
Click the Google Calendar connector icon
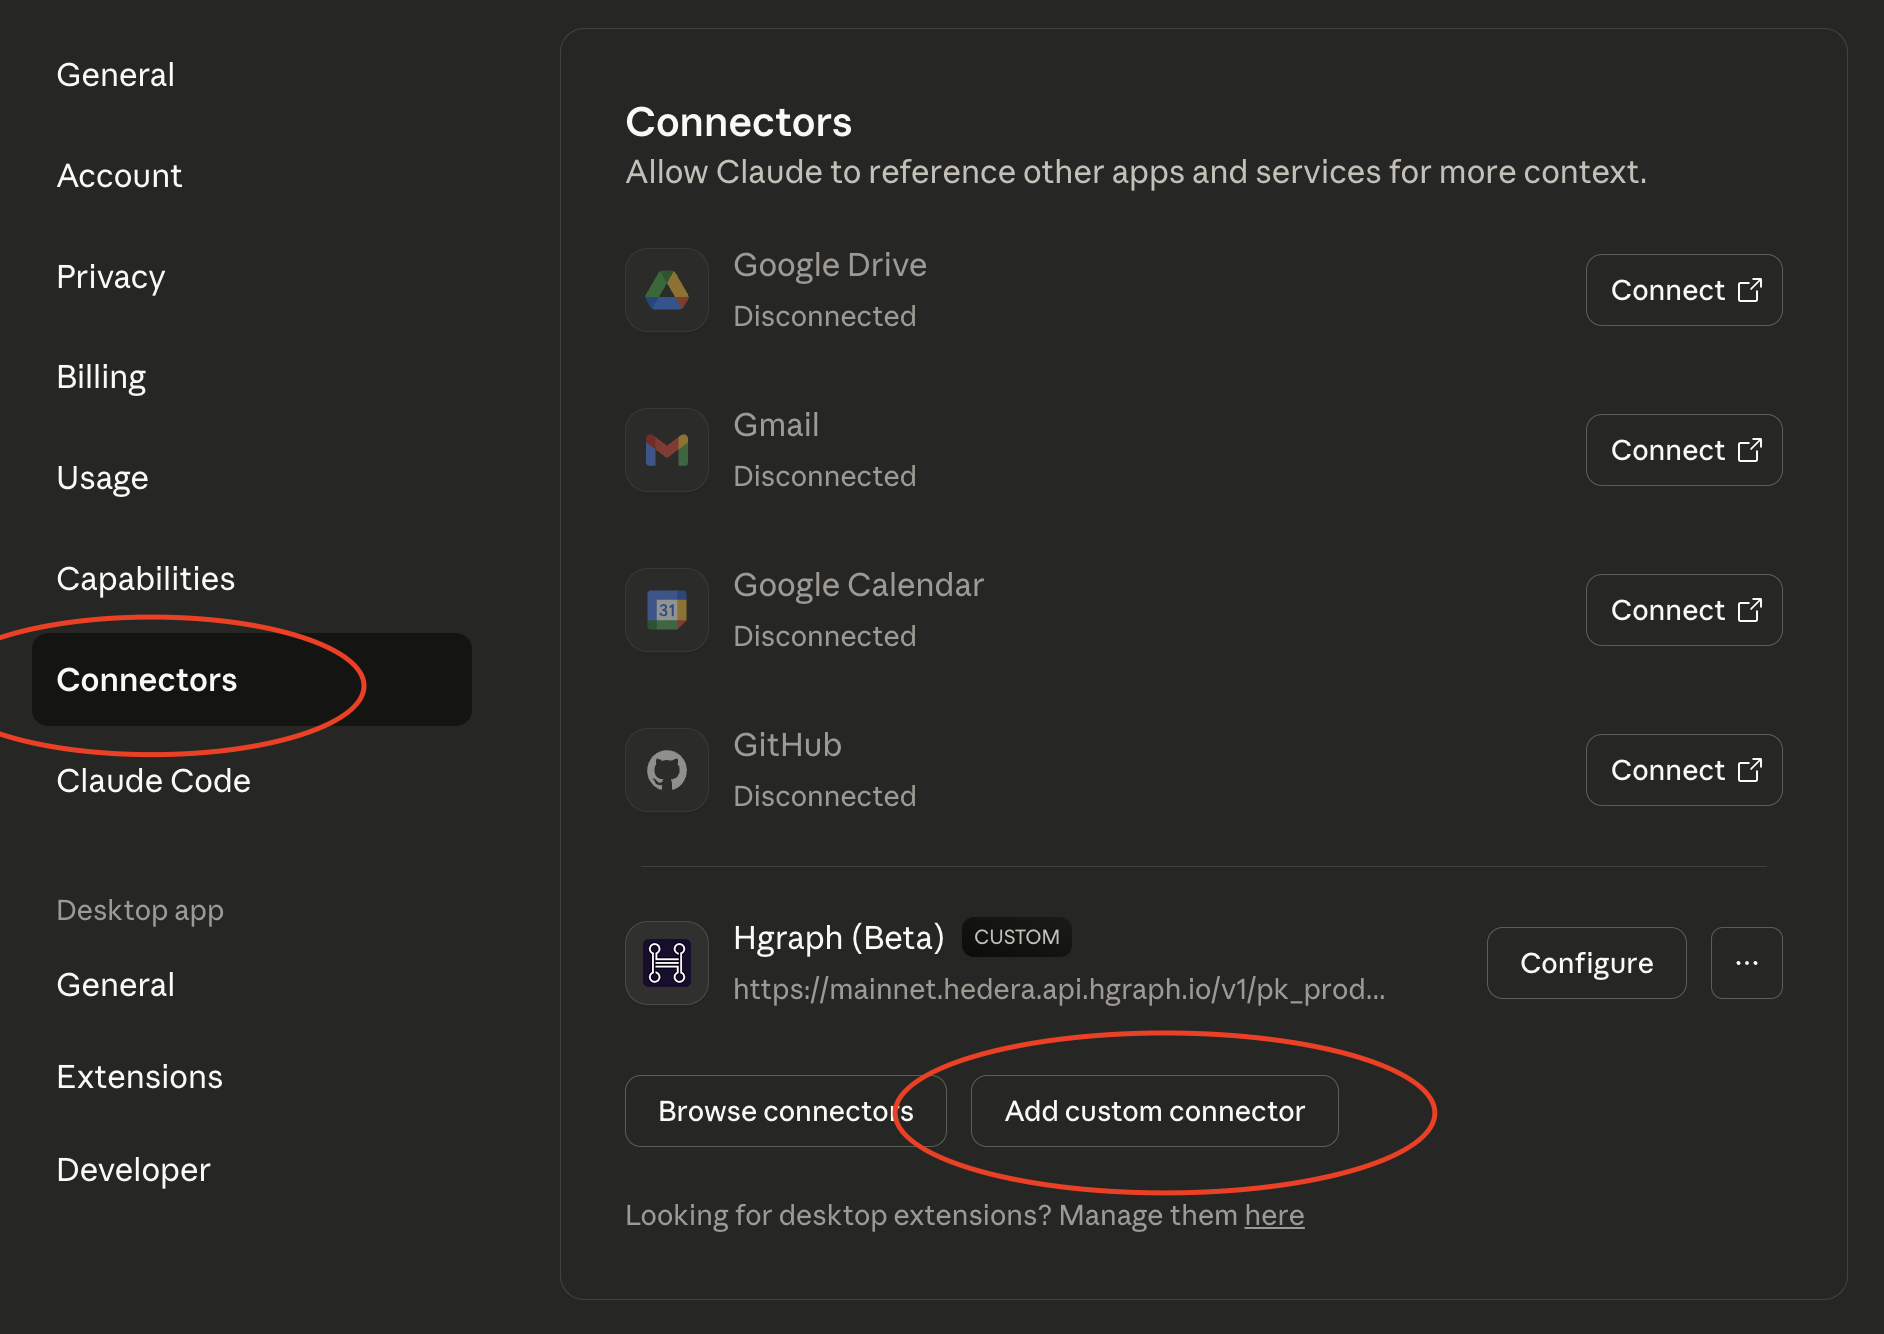(666, 610)
